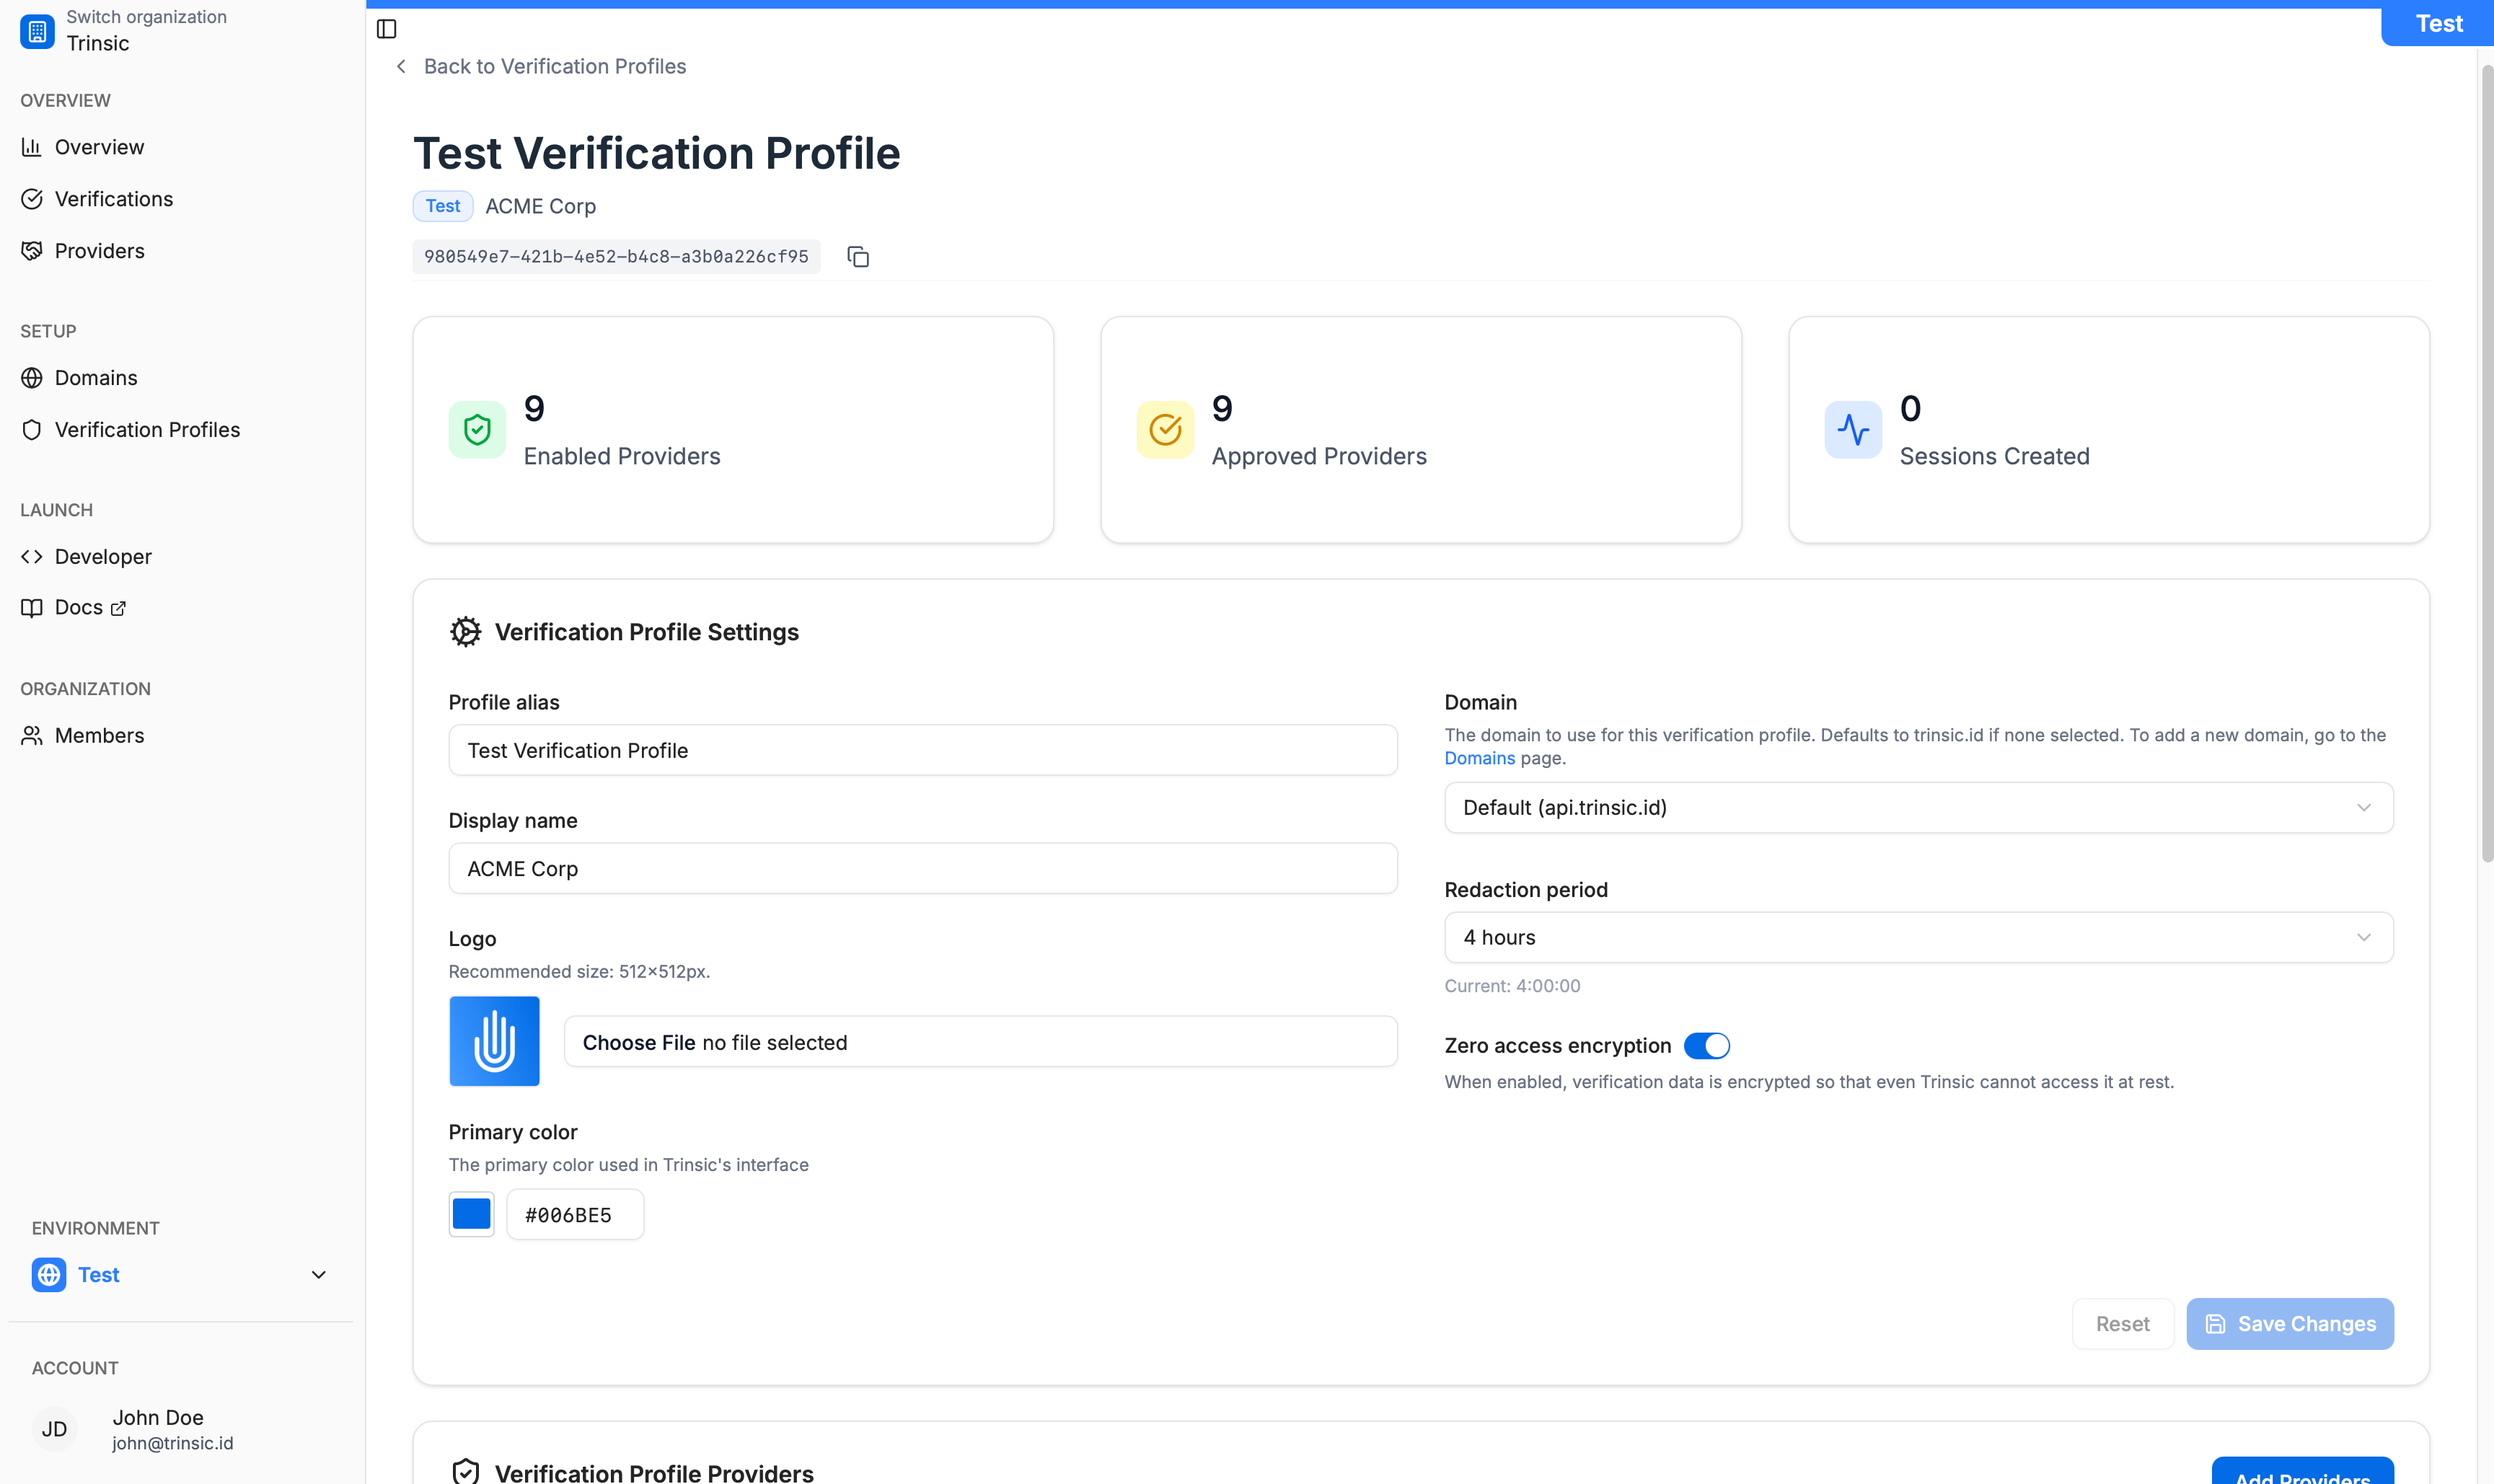This screenshot has width=2494, height=1484.
Task: Click the Trinsic organization building icon
Action: coord(37,31)
